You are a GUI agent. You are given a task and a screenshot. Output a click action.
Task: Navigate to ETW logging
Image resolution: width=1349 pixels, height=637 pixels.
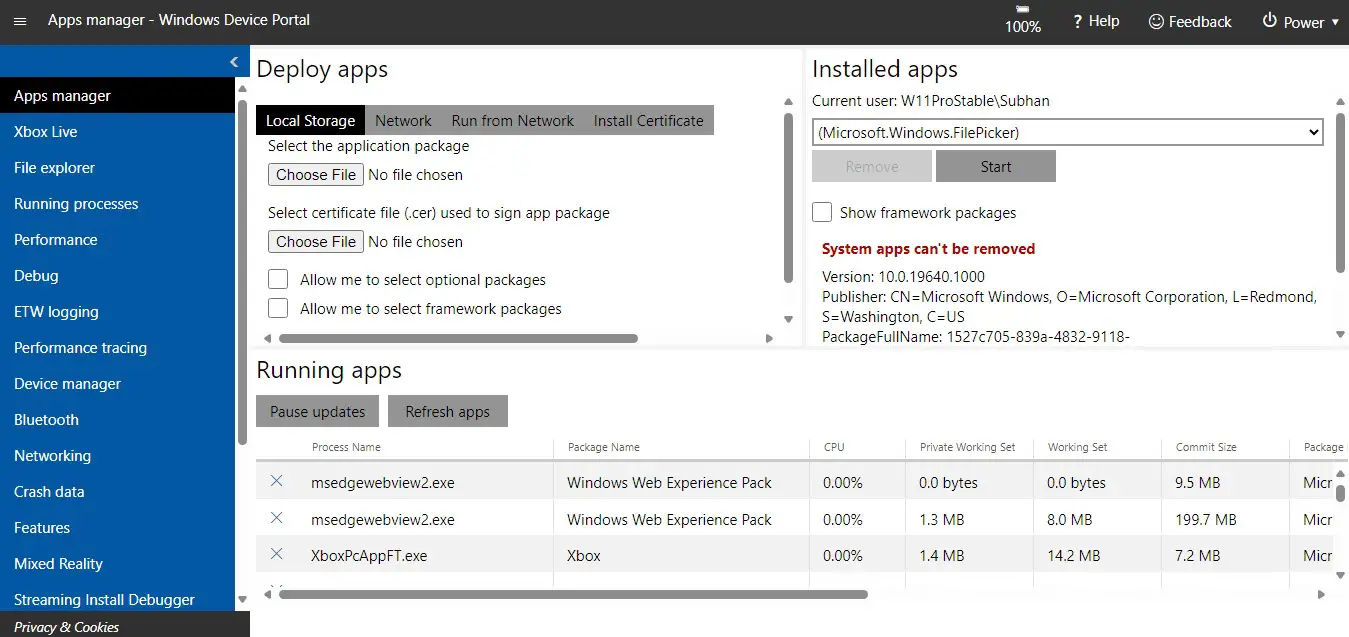117,312
